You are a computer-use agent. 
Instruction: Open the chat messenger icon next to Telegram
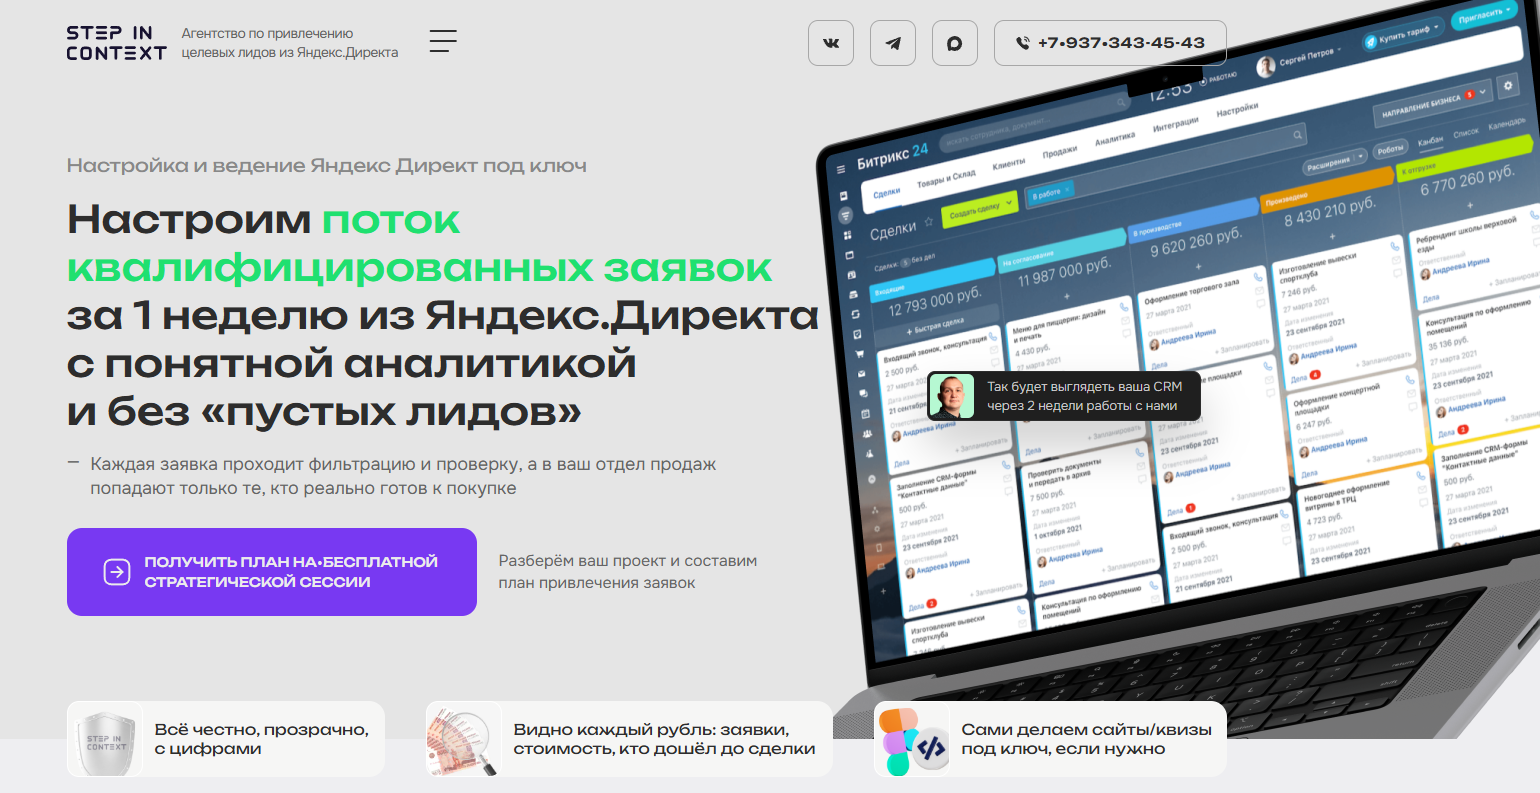955,43
